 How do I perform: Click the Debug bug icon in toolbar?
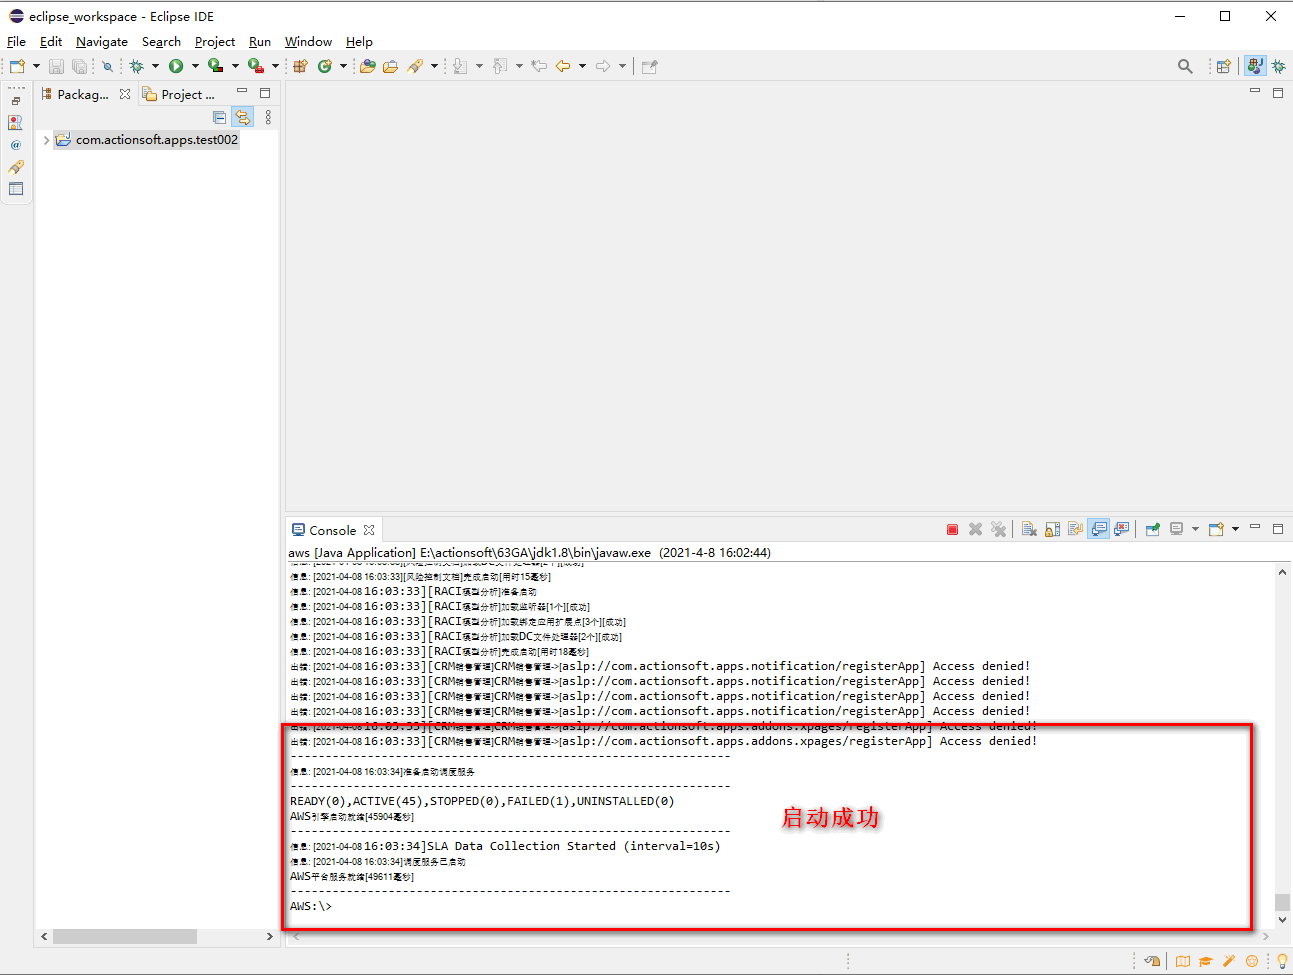coord(137,67)
